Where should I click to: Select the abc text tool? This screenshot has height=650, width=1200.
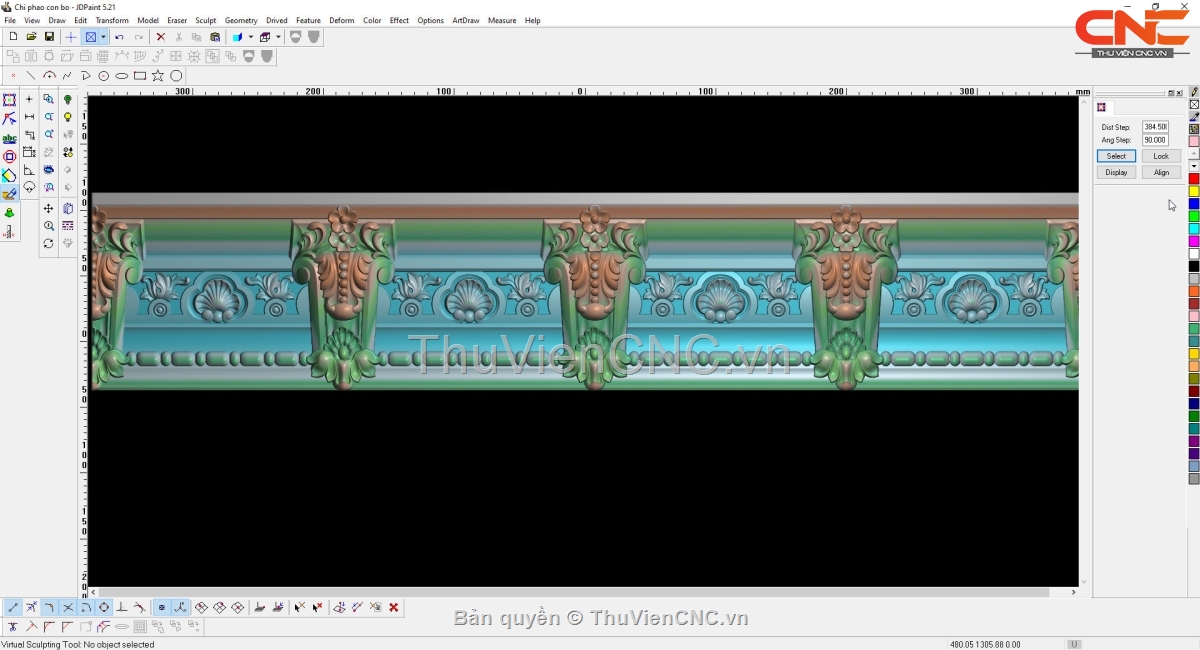(10, 139)
